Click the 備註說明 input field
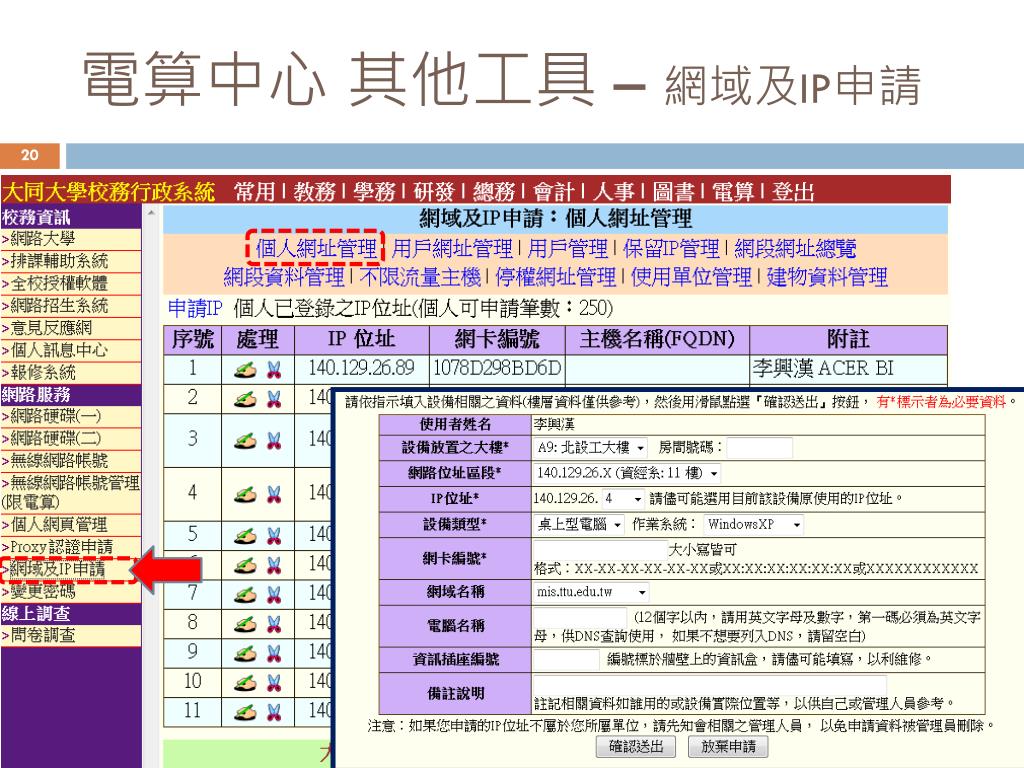This screenshot has height=768, width=1024. [710, 685]
